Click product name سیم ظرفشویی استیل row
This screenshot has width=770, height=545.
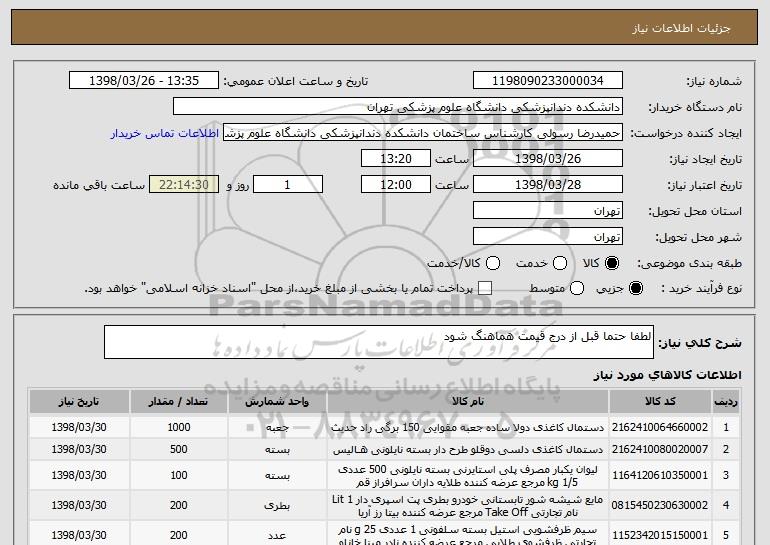[468, 535]
